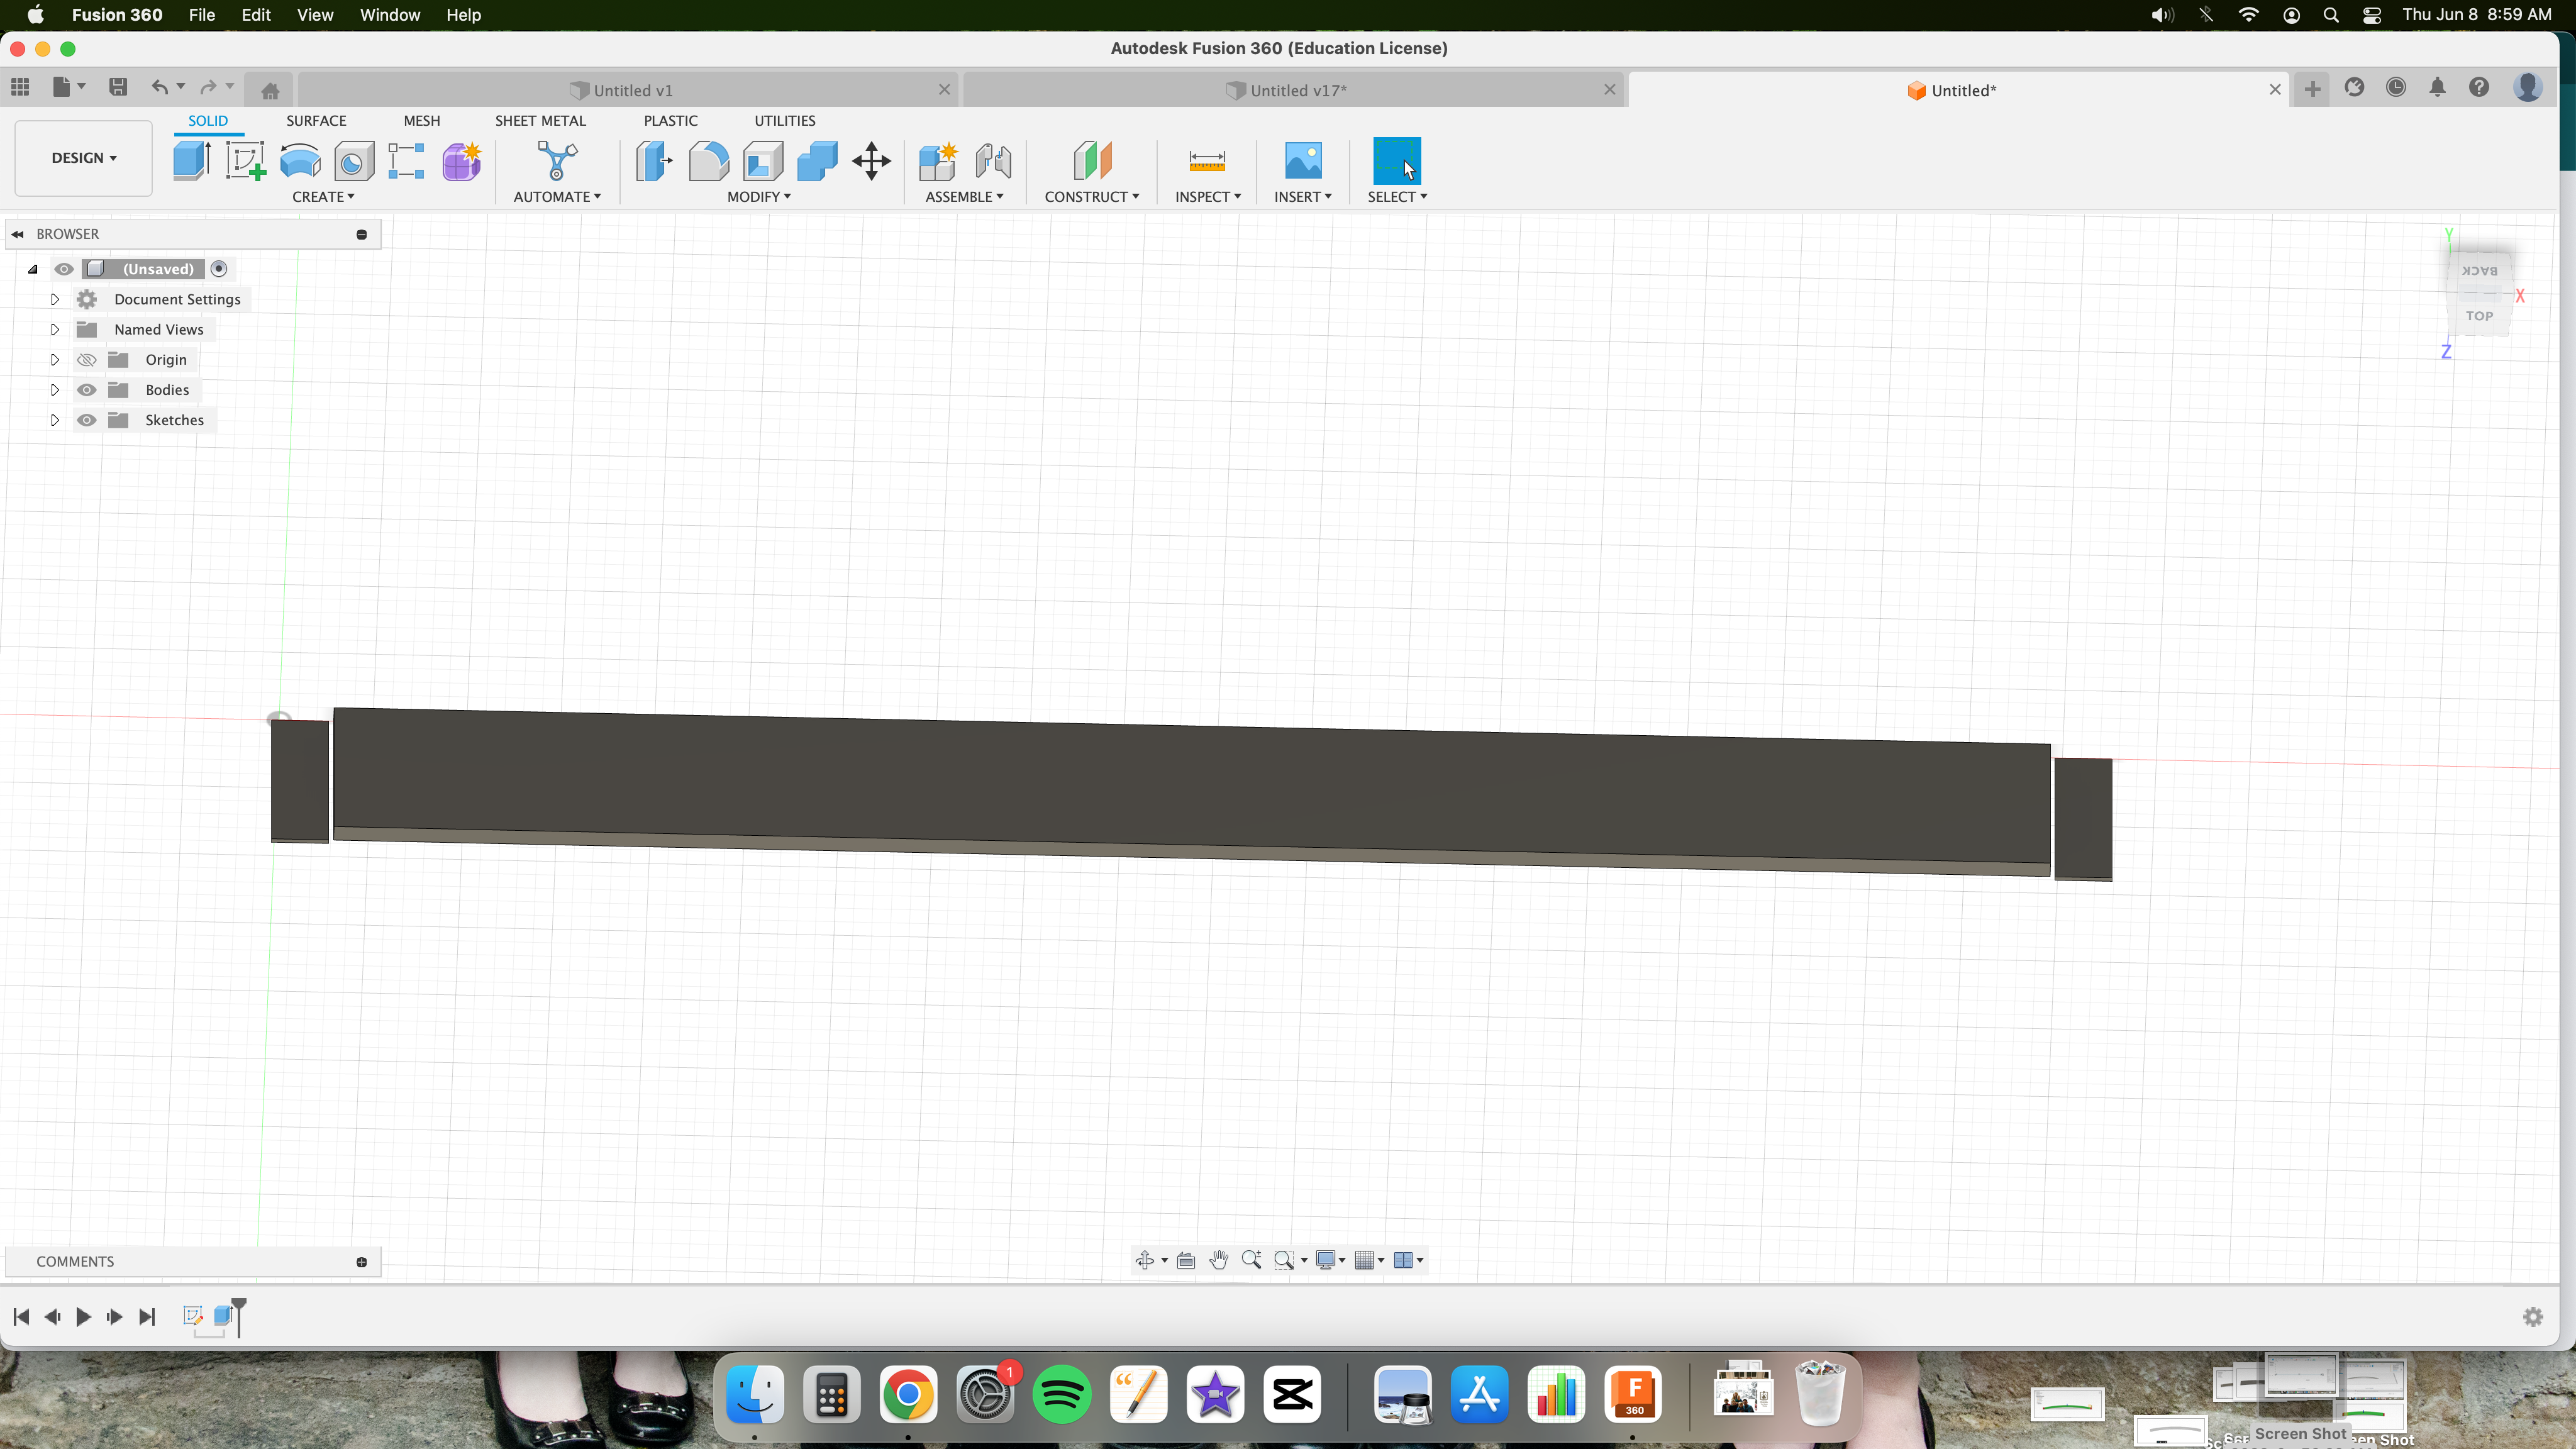The image size is (2576, 1449).
Task: Click the Automate fork icon
Action: pyautogui.click(x=557, y=161)
